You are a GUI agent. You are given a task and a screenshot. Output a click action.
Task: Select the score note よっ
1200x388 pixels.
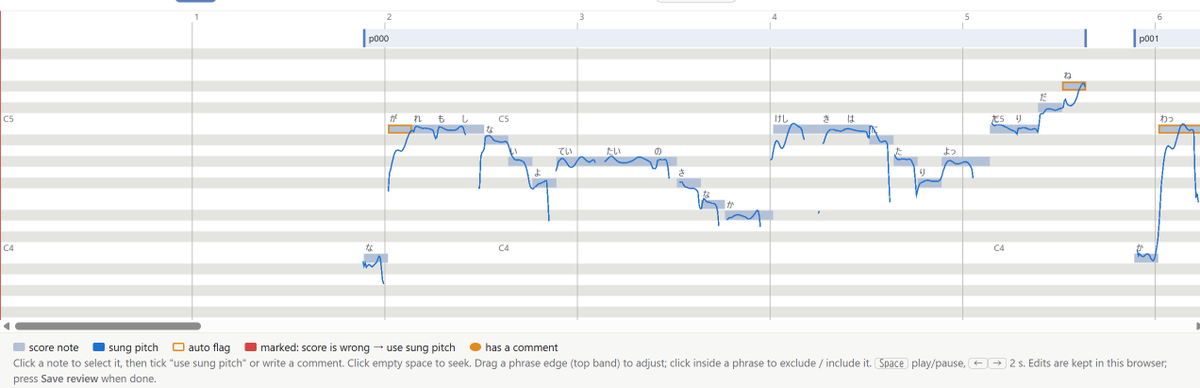(x=965, y=161)
